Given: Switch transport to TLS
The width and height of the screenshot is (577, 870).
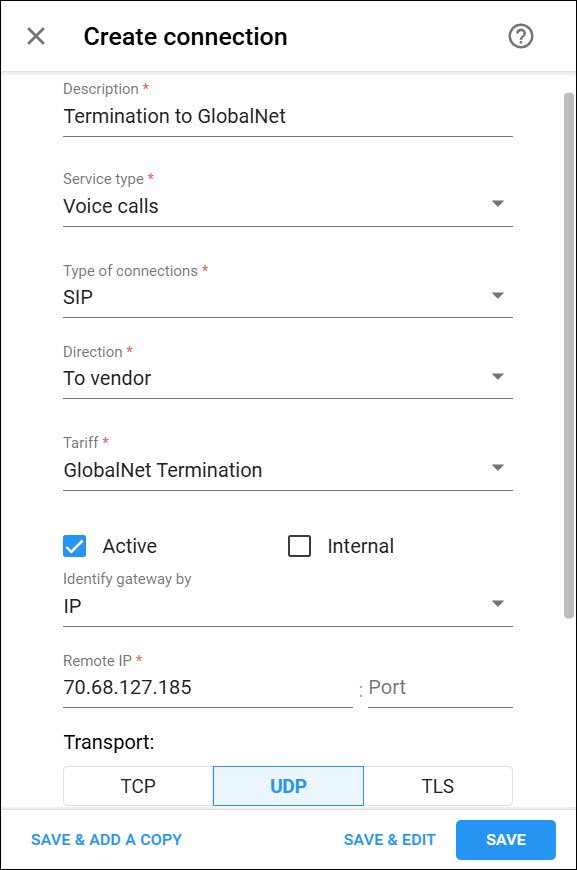Looking at the screenshot, I should point(438,786).
